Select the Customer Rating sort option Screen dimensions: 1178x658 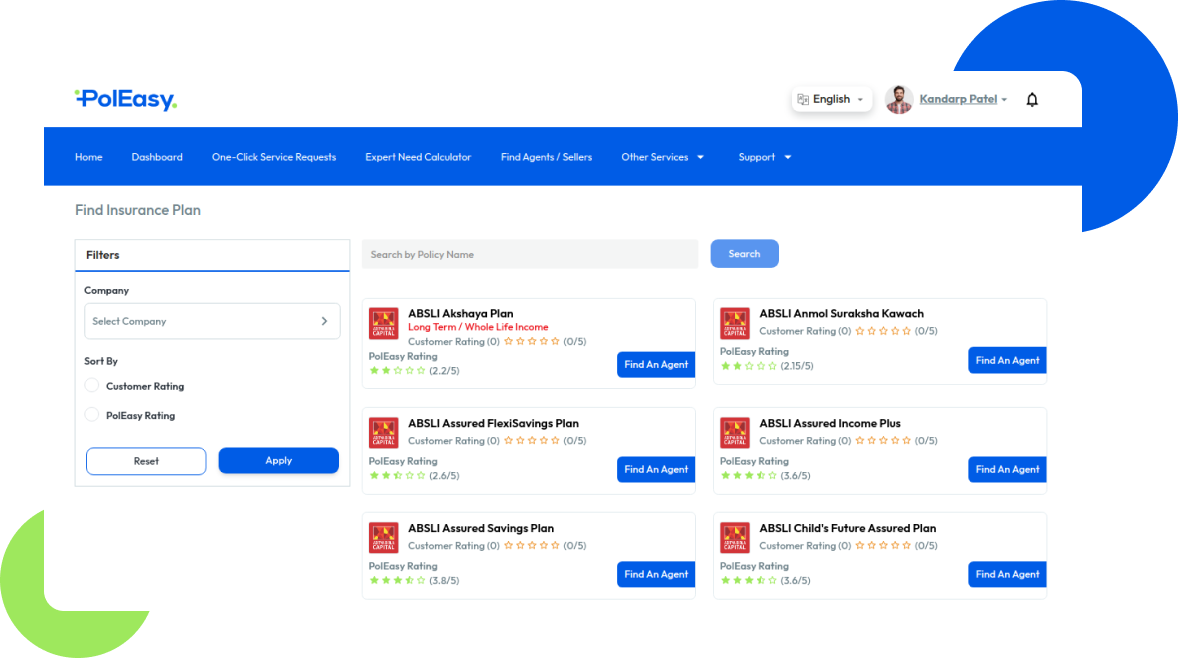tap(92, 385)
